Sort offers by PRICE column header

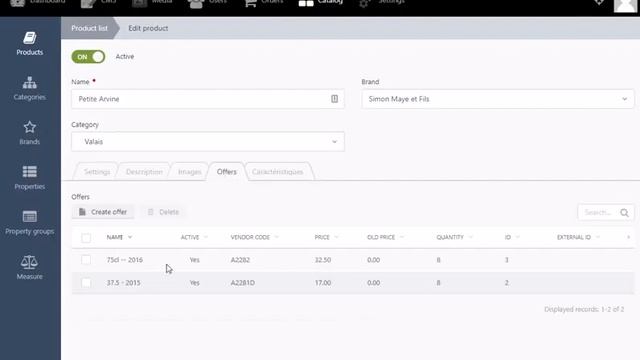click(322, 237)
